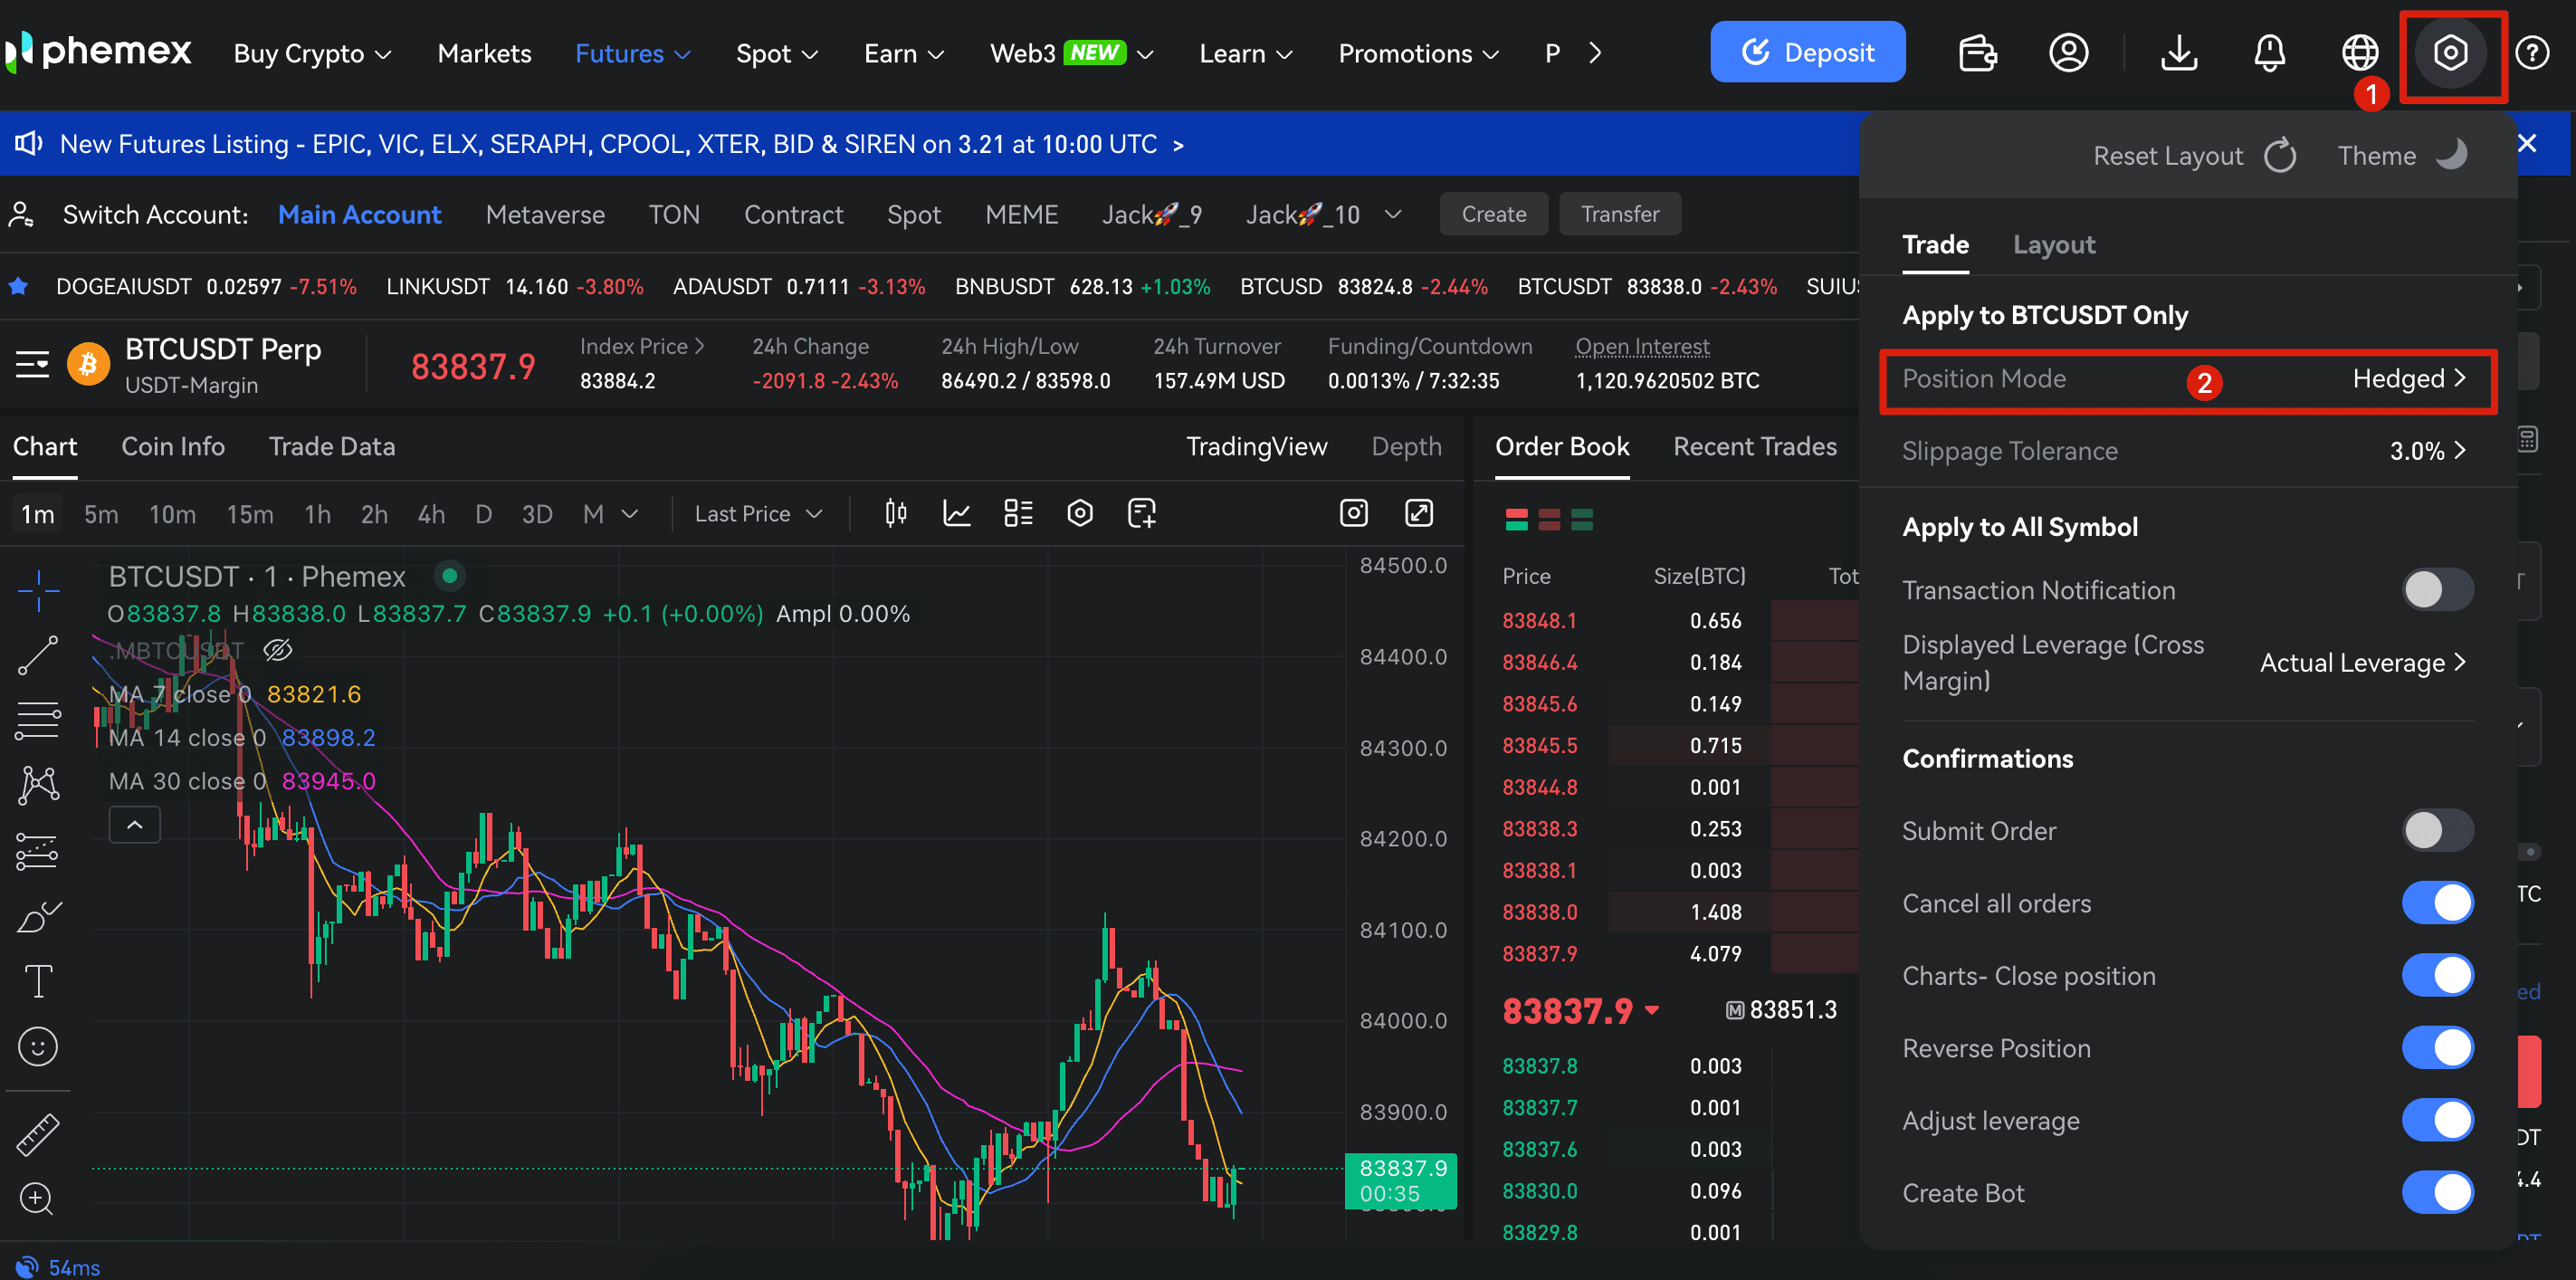The height and width of the screenshot is (1280, 2576).
Task: Open the language globe icon
Action: click(2360, 53)
